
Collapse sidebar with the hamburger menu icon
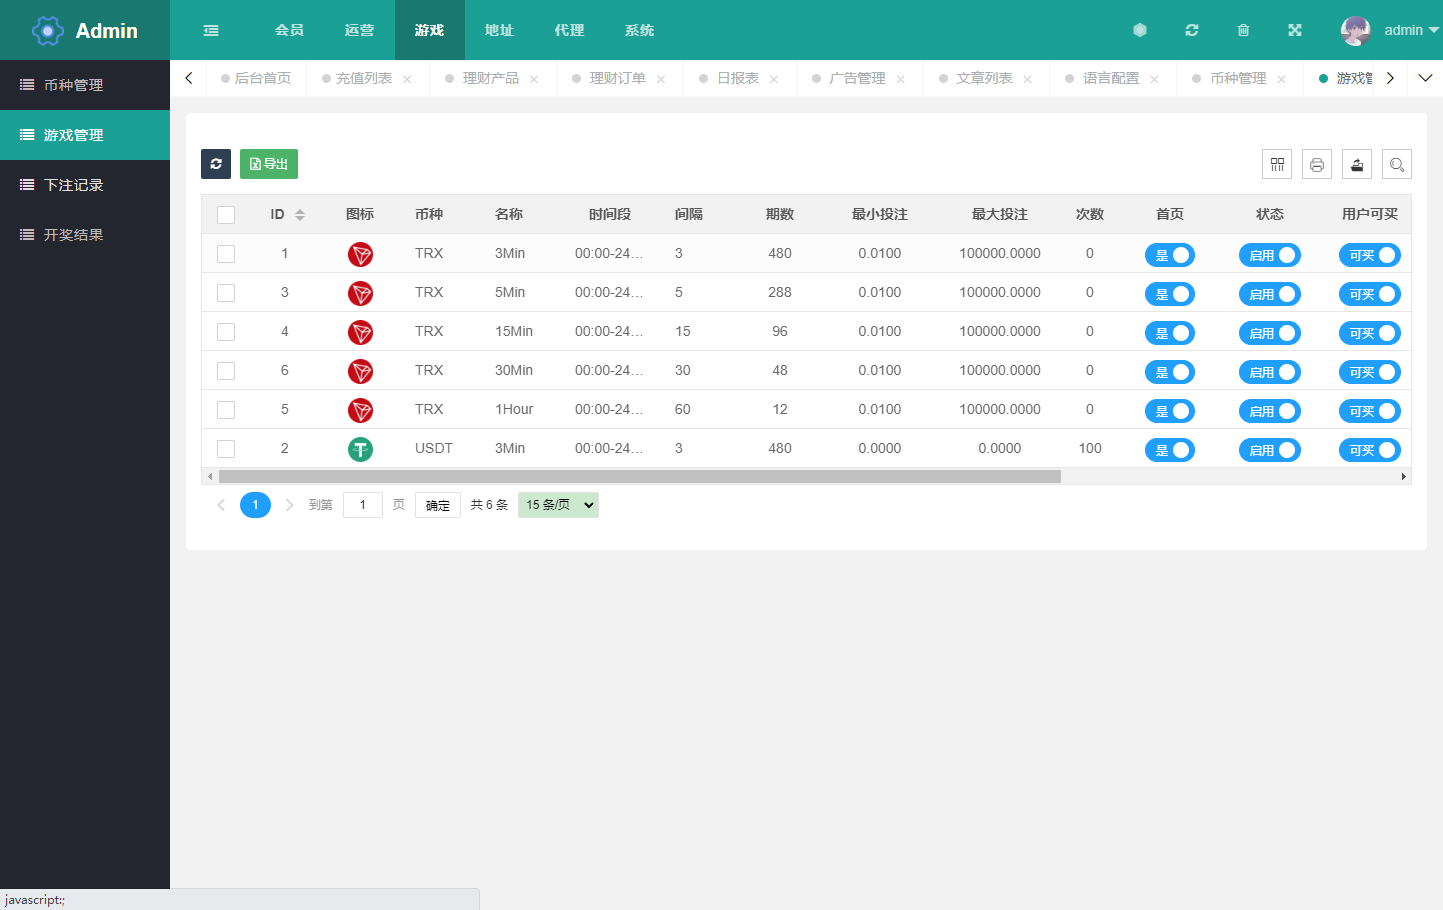pos(211,30)
